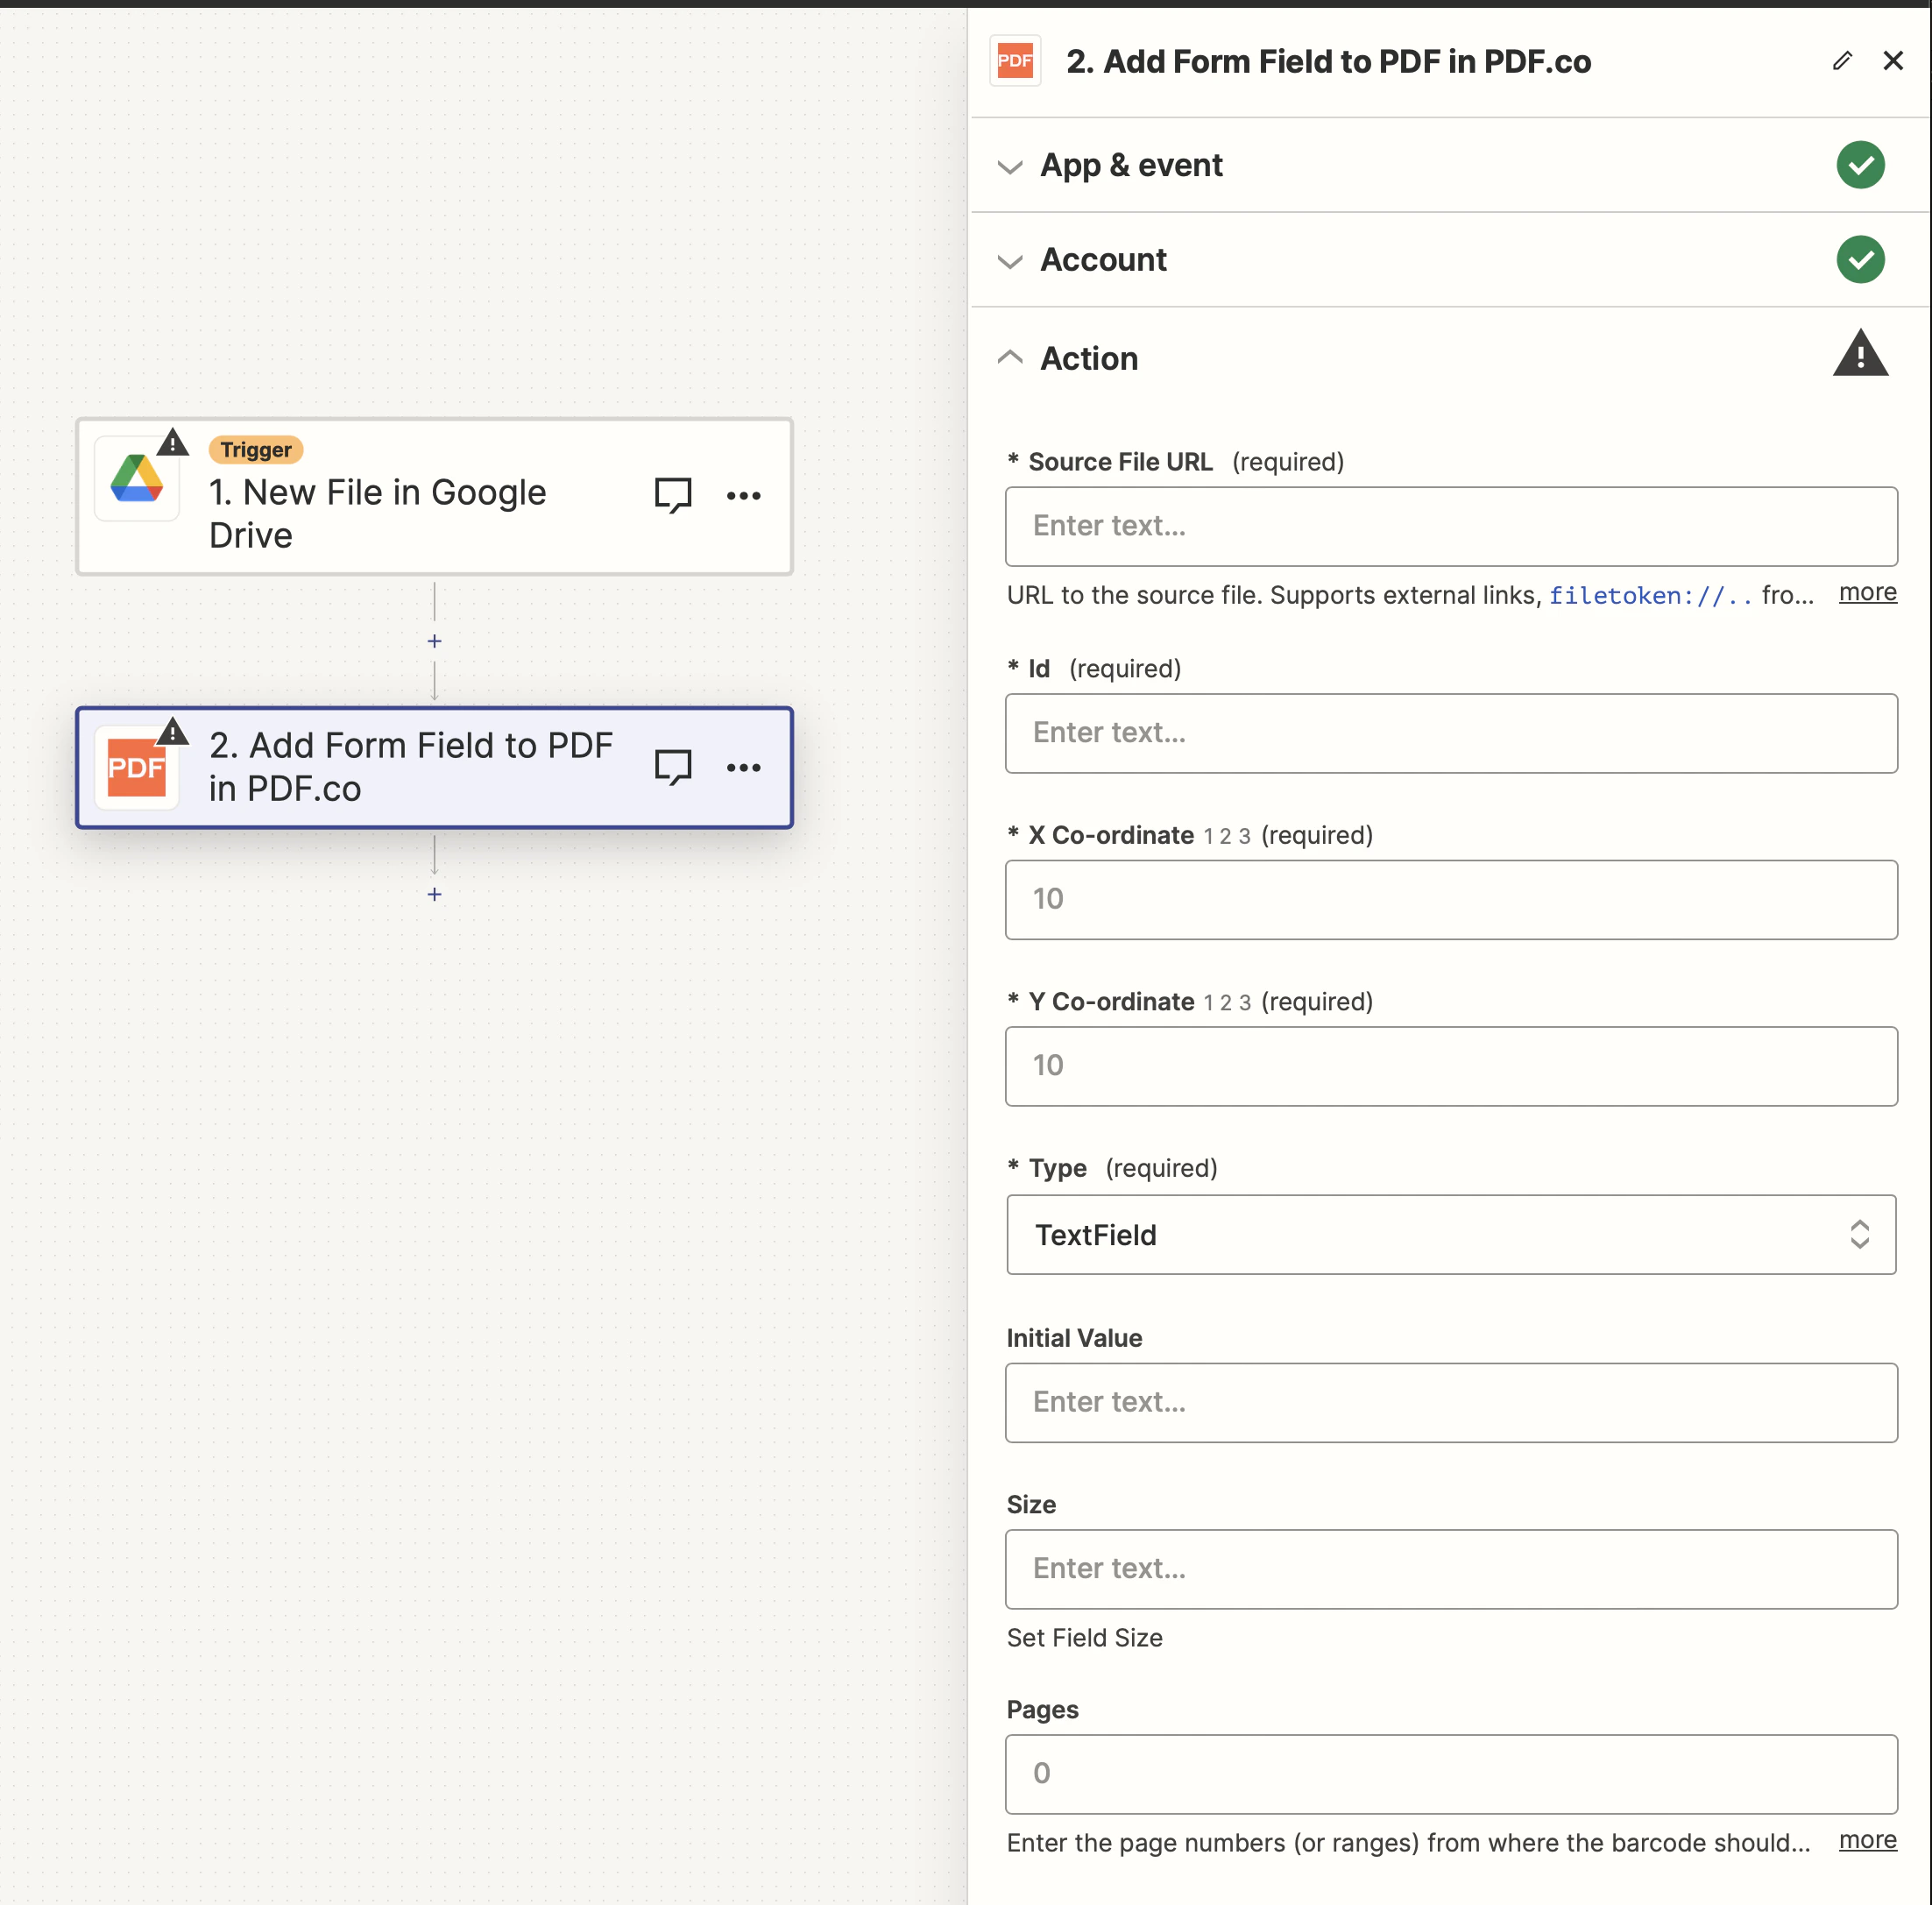The width and height of the screenshot is (1932, 1905).
Task: Open comment on New File in Google Drive step
Action: point(673,495)
